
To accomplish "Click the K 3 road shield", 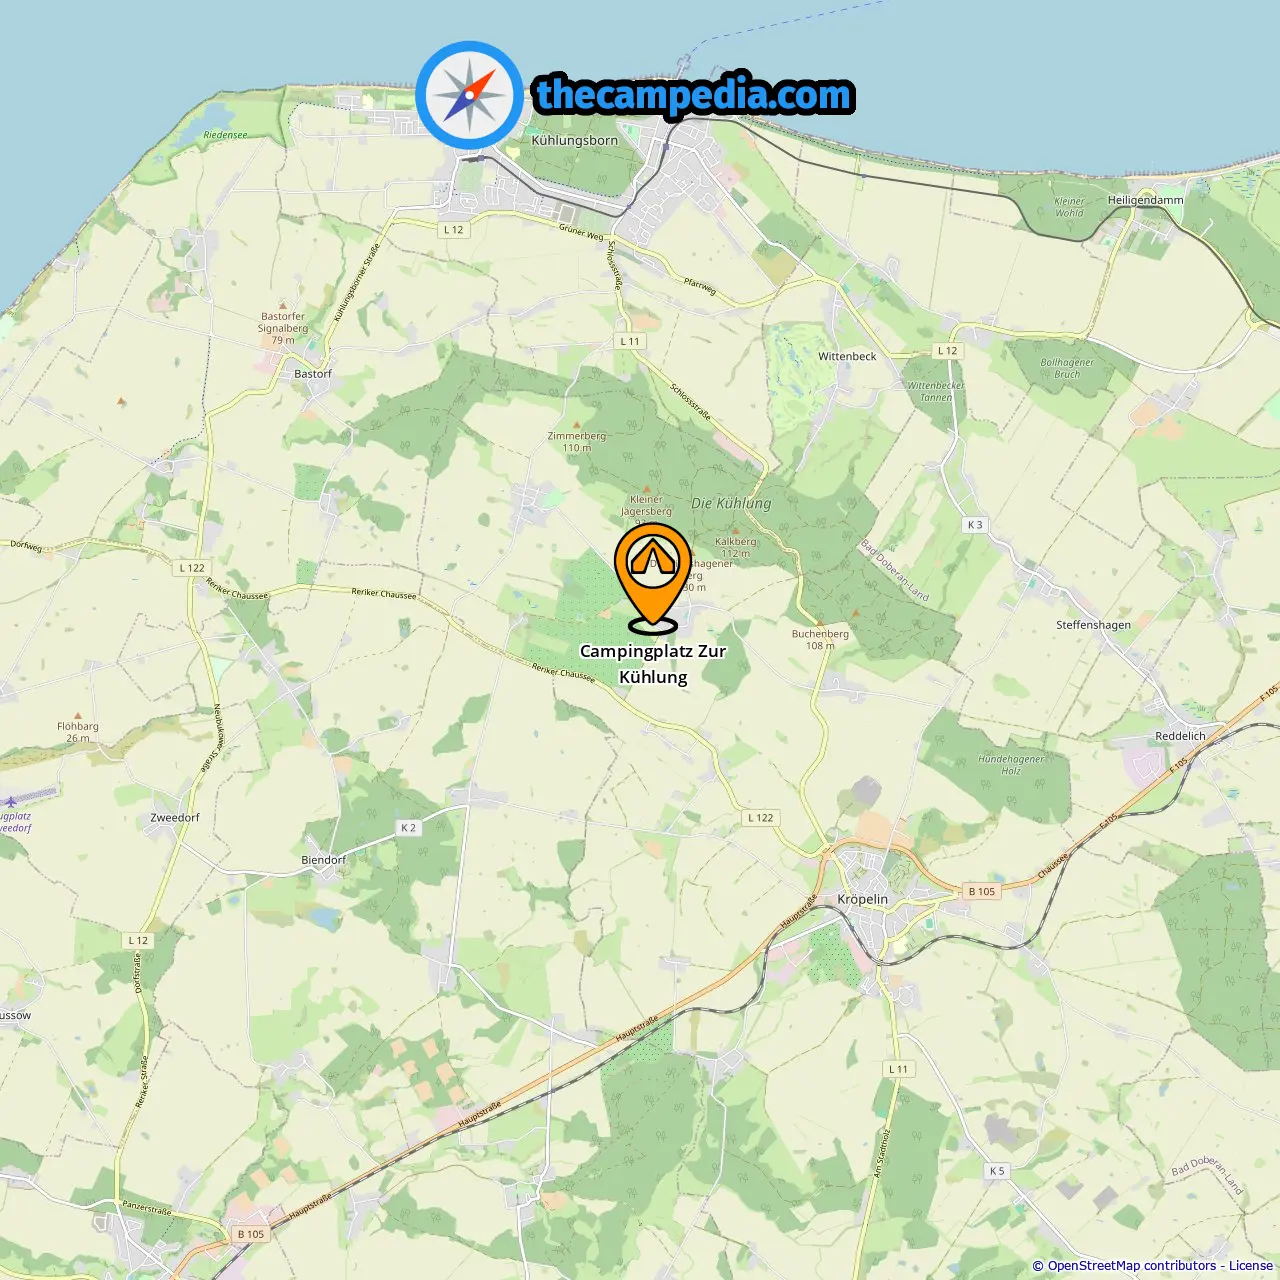I will point(975,525).
